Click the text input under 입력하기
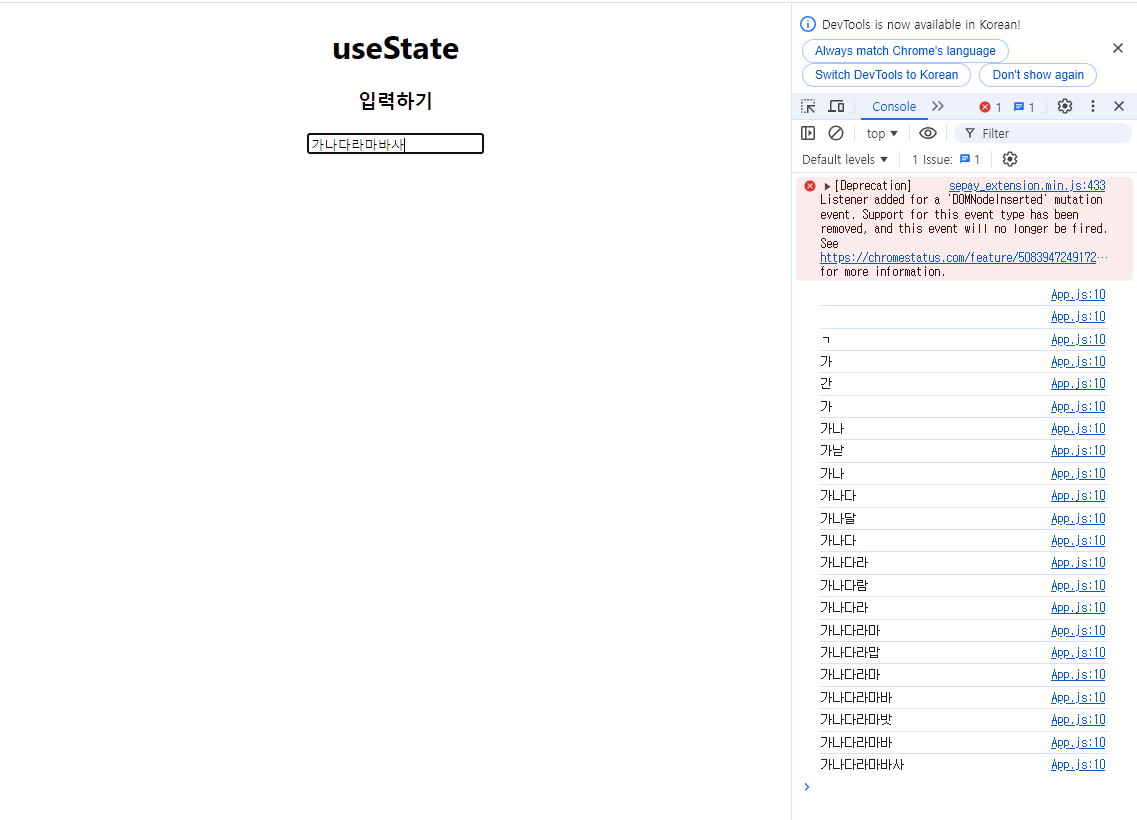The width and height of the screenshot is (1137, 820). click(x=395, y=143)
